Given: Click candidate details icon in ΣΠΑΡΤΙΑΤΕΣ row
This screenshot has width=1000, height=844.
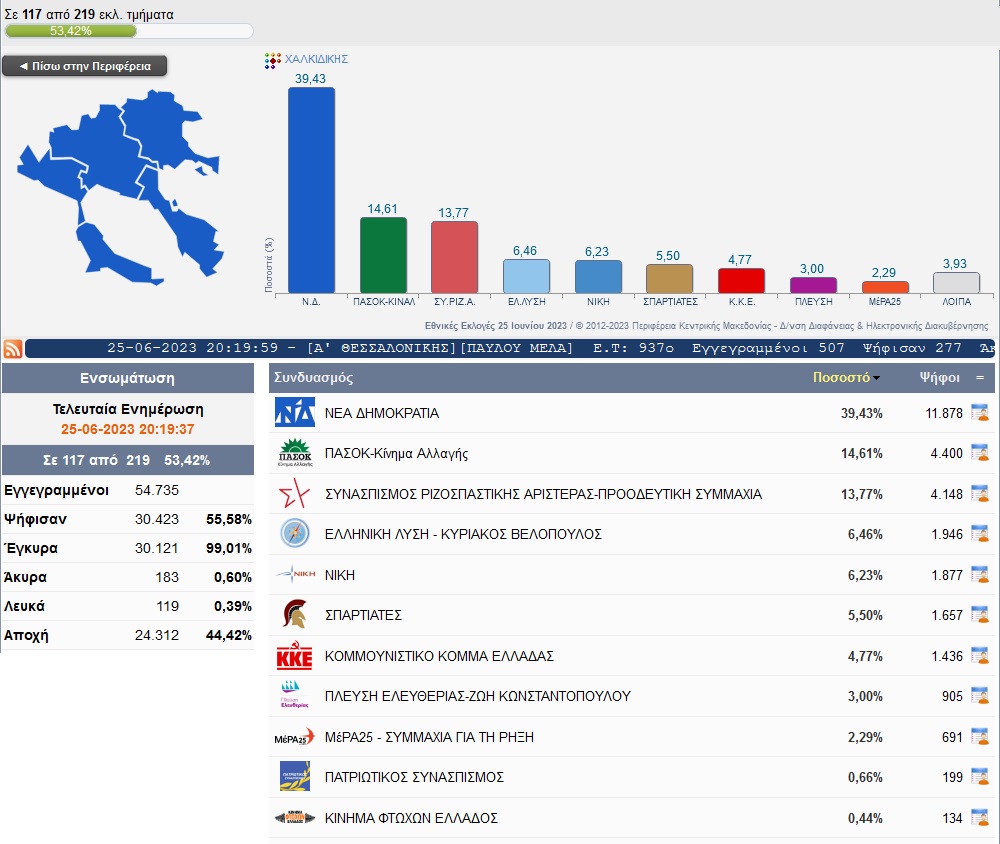Looking at the screenshot, I should (979, 615).
